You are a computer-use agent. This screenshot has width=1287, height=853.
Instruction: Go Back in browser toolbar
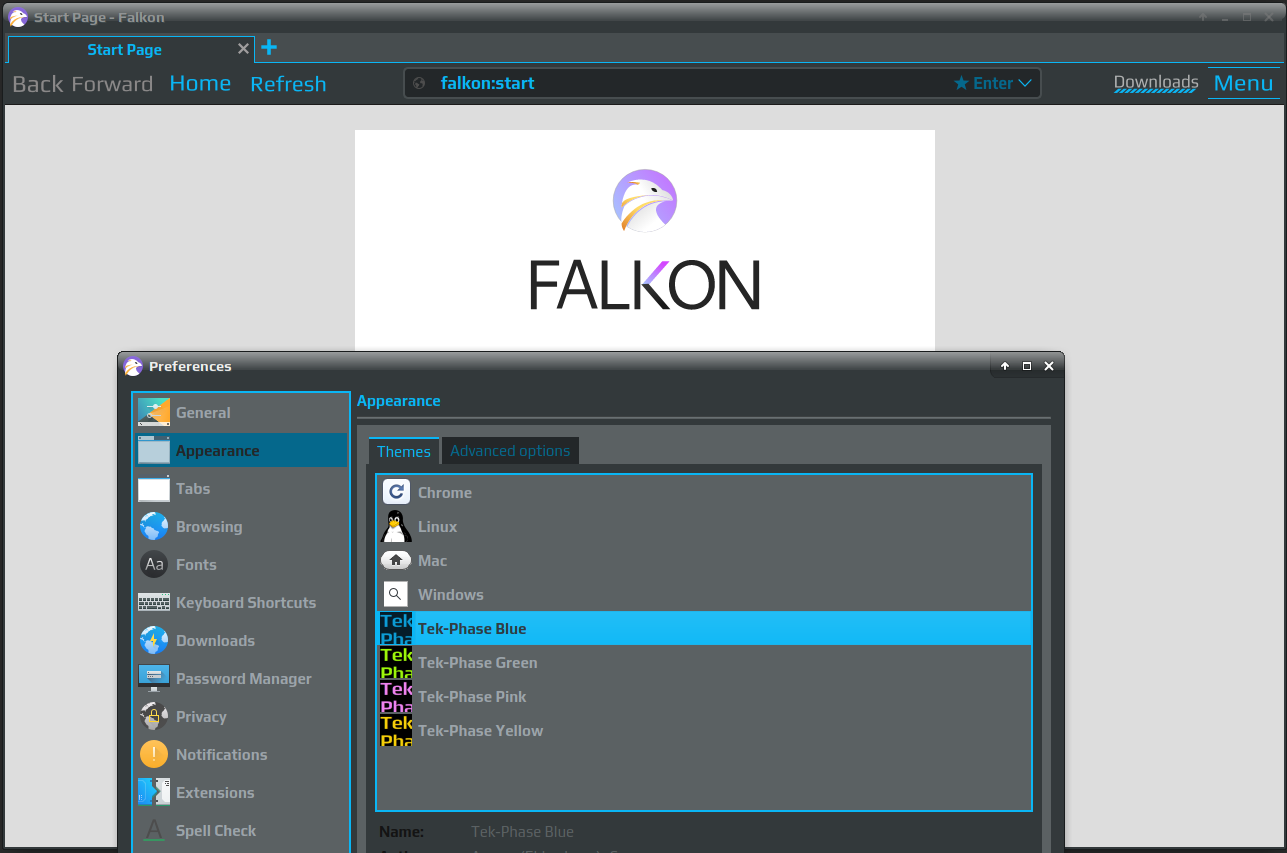(38, 84)
